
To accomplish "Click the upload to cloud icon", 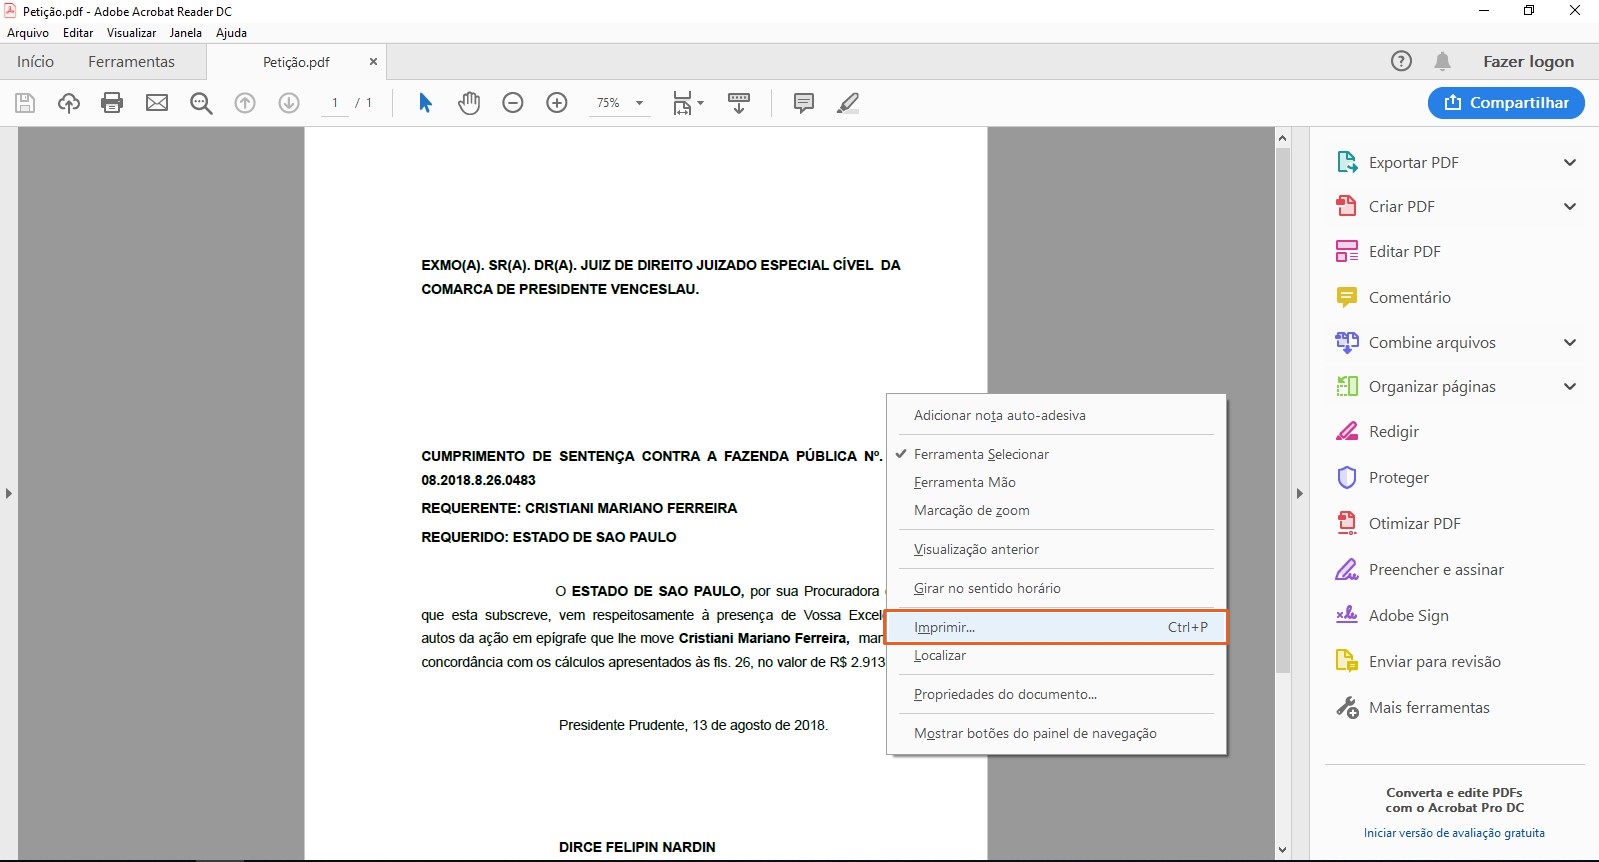I will point(68,103).
